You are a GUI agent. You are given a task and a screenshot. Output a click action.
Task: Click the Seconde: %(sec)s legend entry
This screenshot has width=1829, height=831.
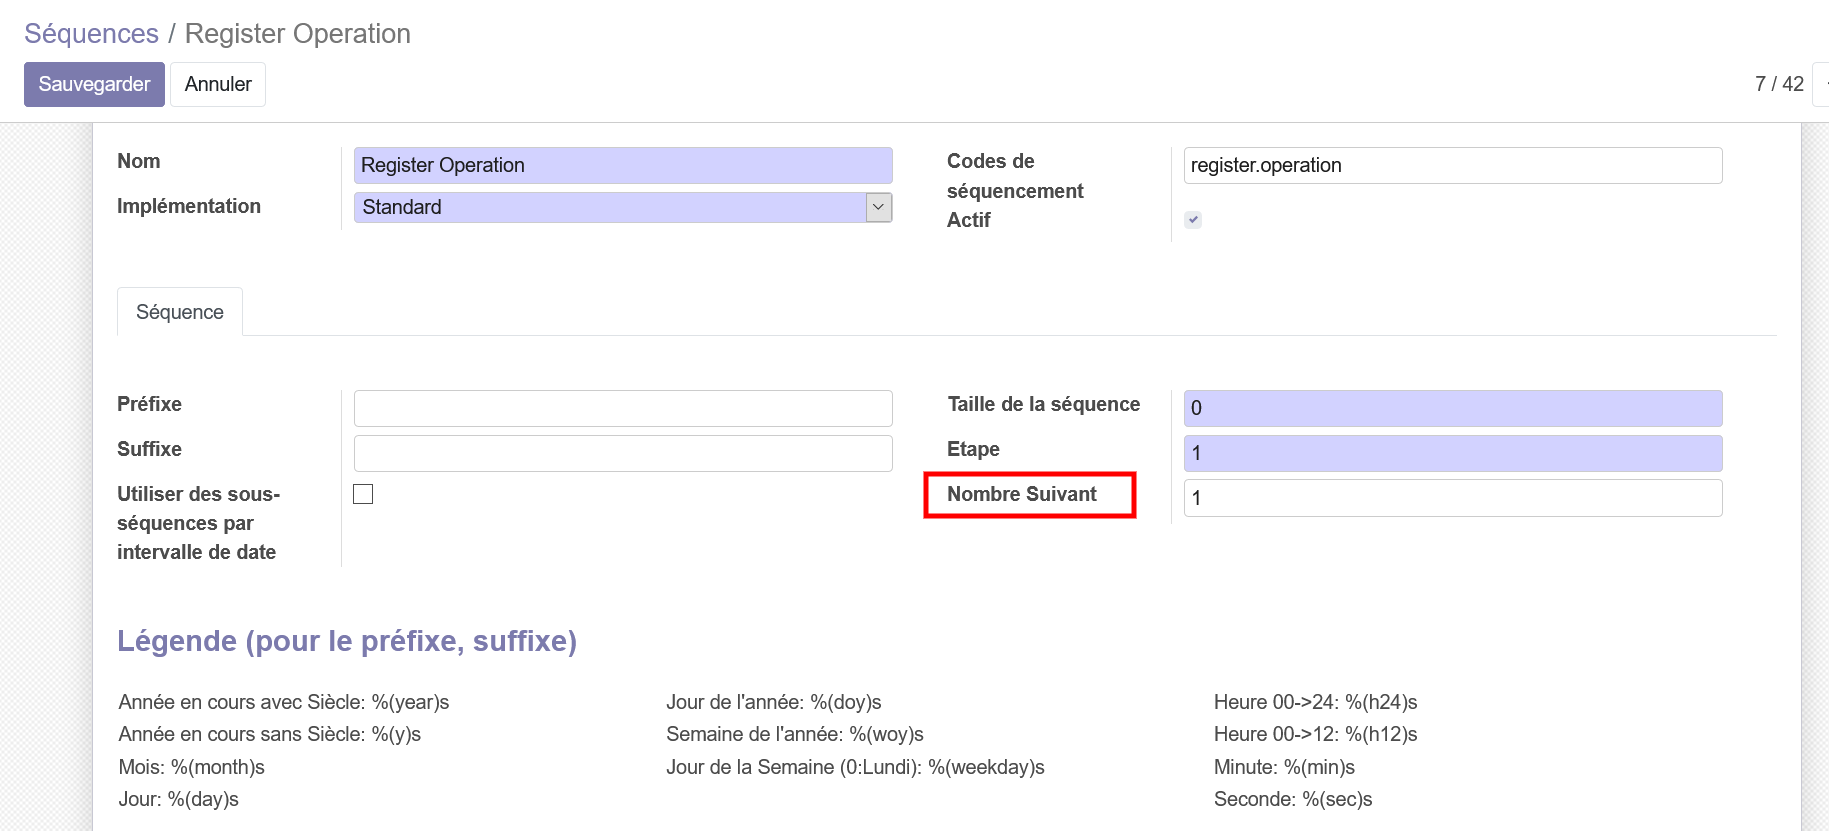click(x=1293, y=799)
